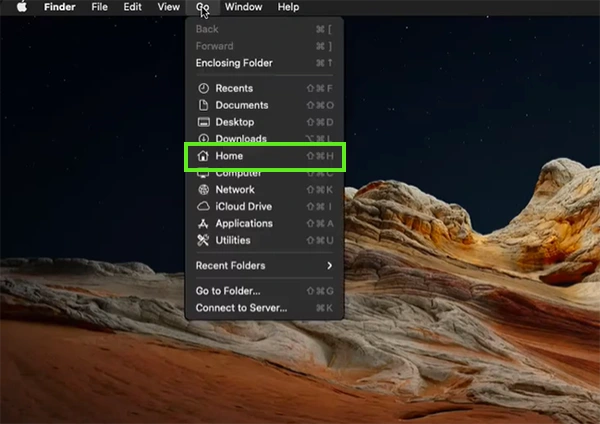The height and width of the screenshot is (424, 600).
Task: Click the Recent Folders chevron arrow
Action: (x=329, y=266)
